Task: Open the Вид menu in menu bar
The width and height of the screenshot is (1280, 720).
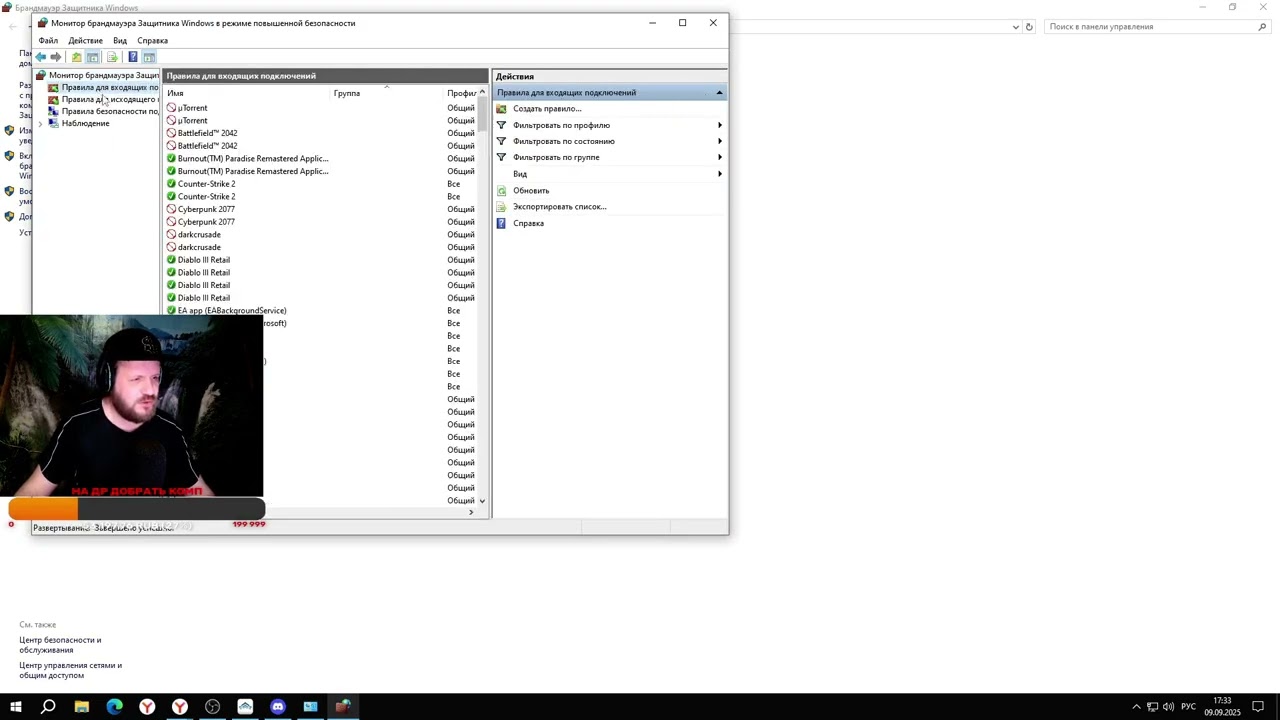Action: pos(120,41)
